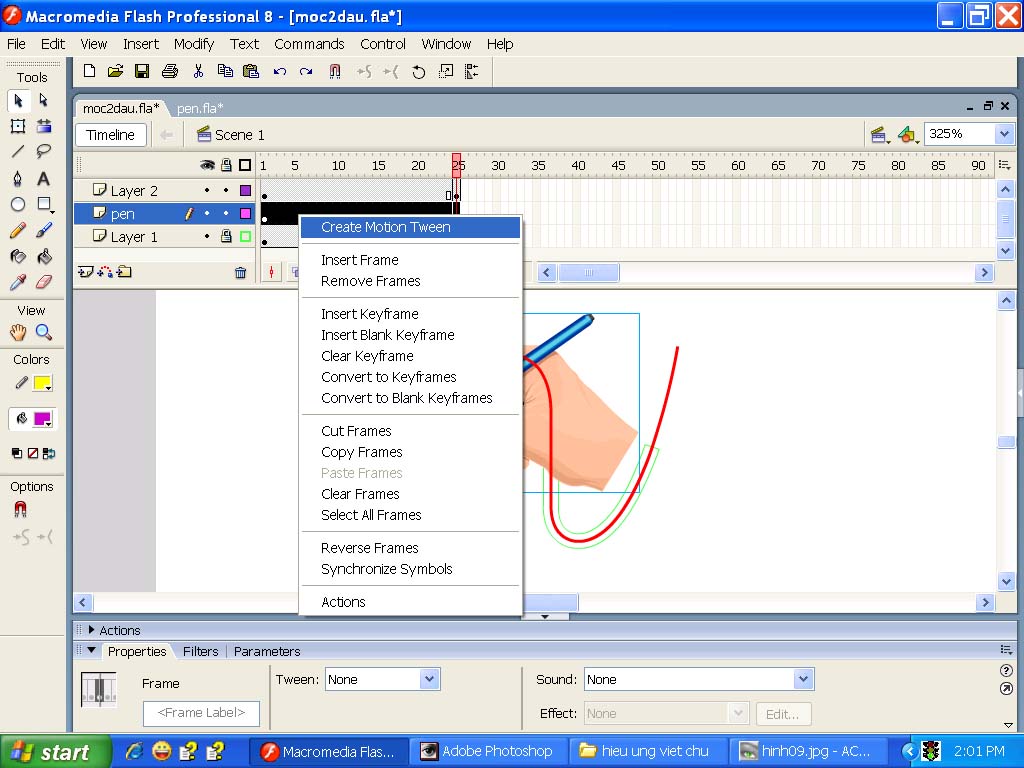Select the Rectangle tool
The image size is (1024, 768).
[x=44, y=204]
